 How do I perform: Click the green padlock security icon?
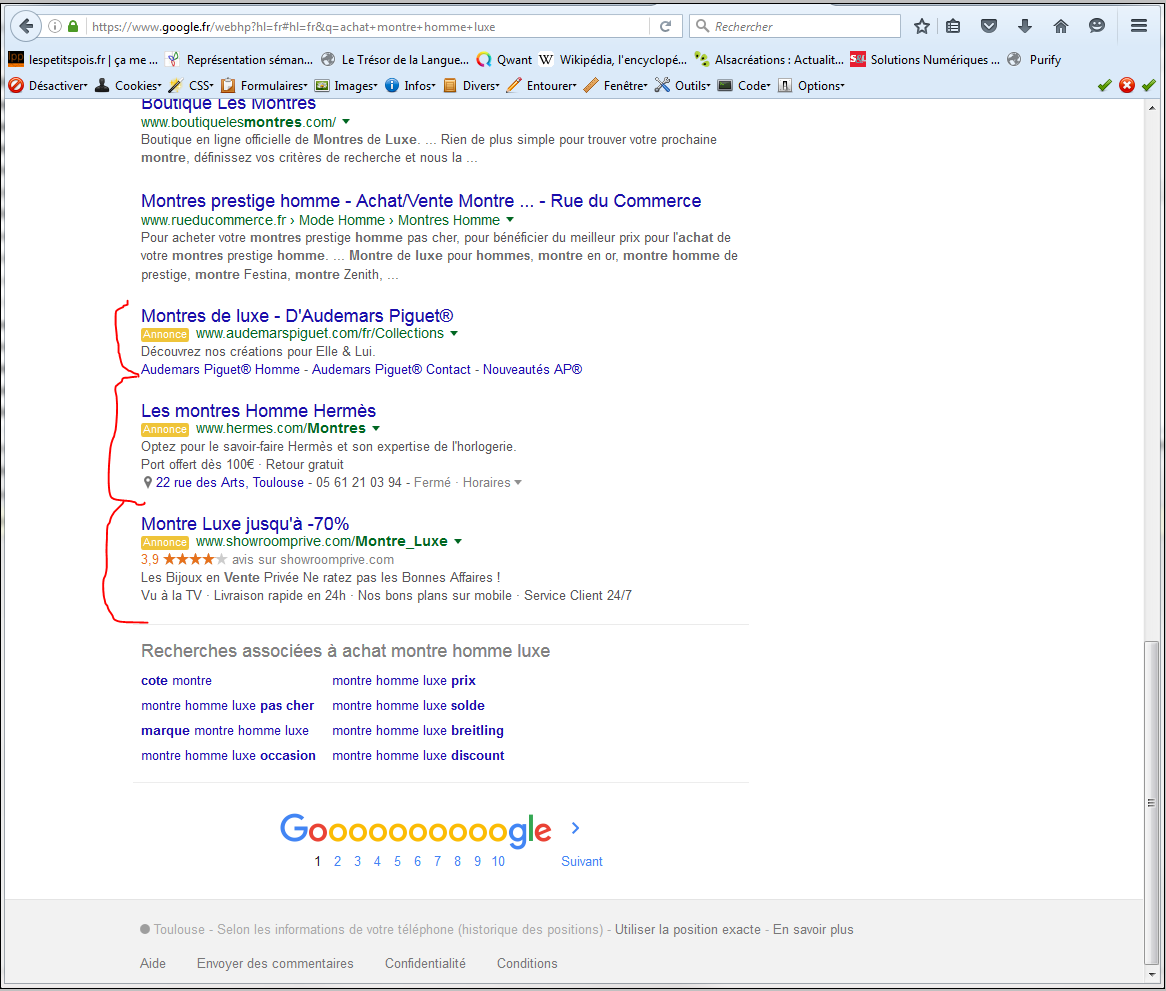pyautogui.click(x=73, y=26)
